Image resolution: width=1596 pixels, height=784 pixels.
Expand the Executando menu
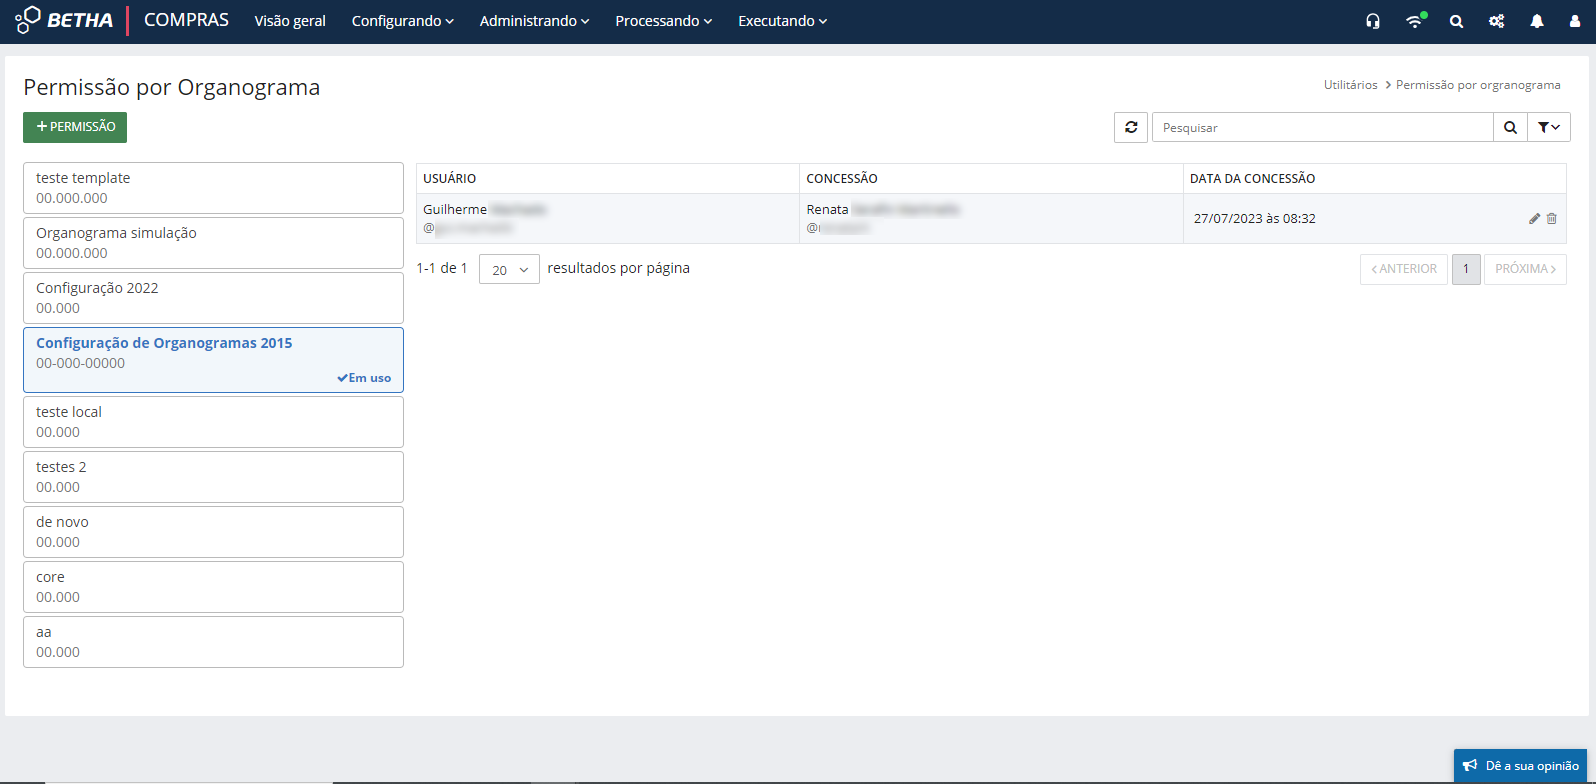click(x=783, y=21)
